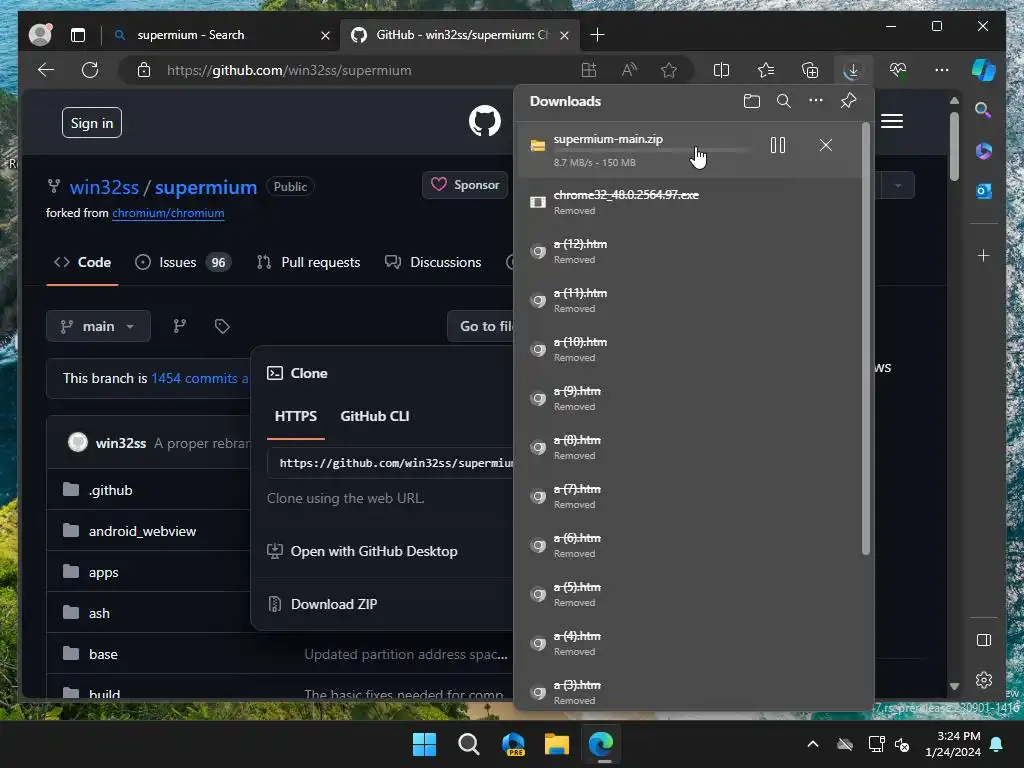The image size is (1024, 768).
Task: Add this page to favorites
Action: pyautogui.click(x=669, y=70)
